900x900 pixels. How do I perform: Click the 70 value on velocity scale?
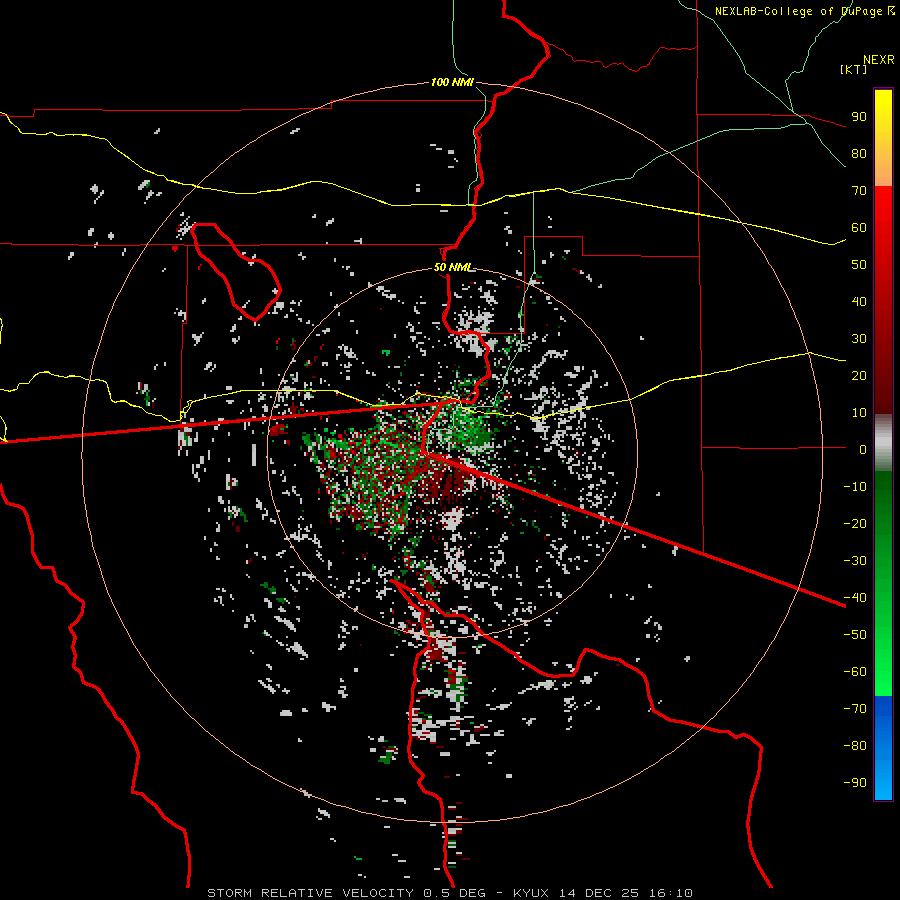(859, 191)
